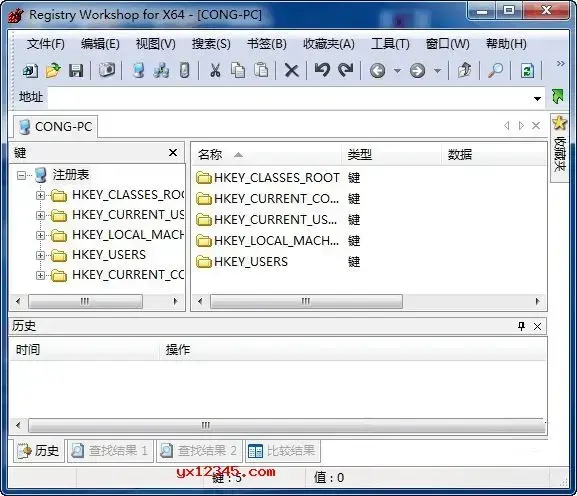This screenshot has height=496, width=577.
Task: Open the 书签(B) menu
Action: click(267, 44)
